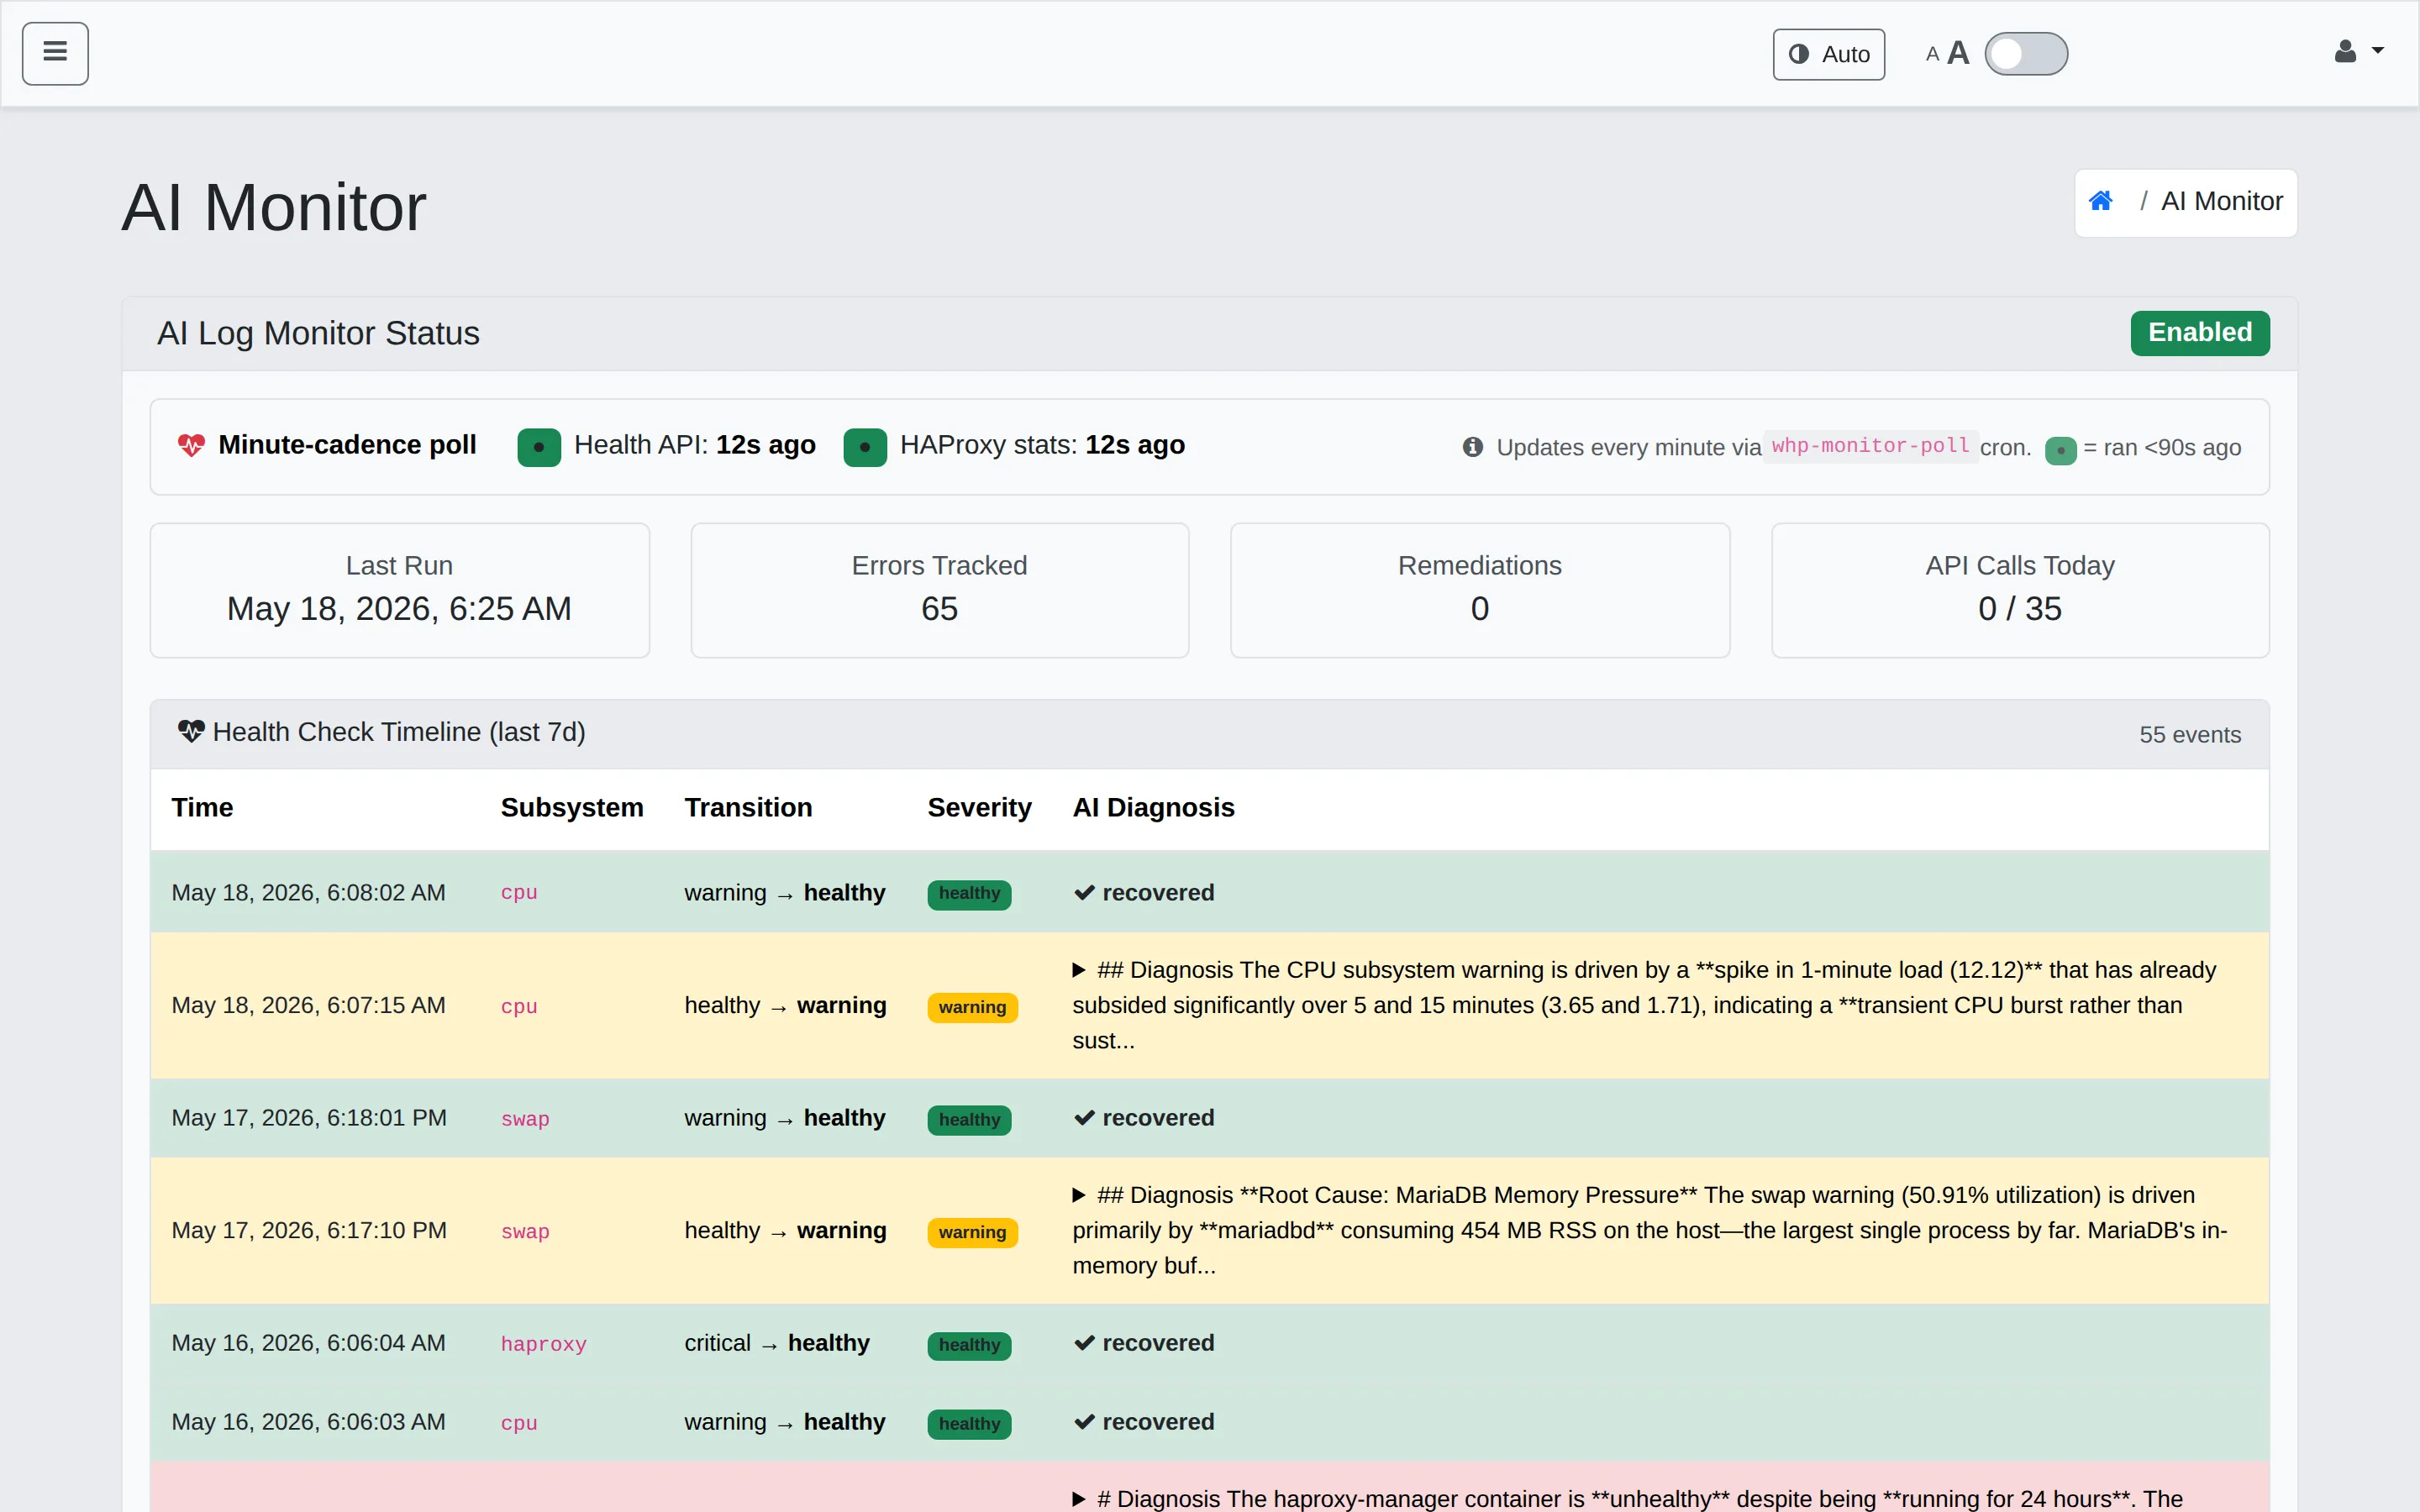Click the HAProxy stats: 12s ago label
The image size is (2420, 1512).
point(1042,445)
